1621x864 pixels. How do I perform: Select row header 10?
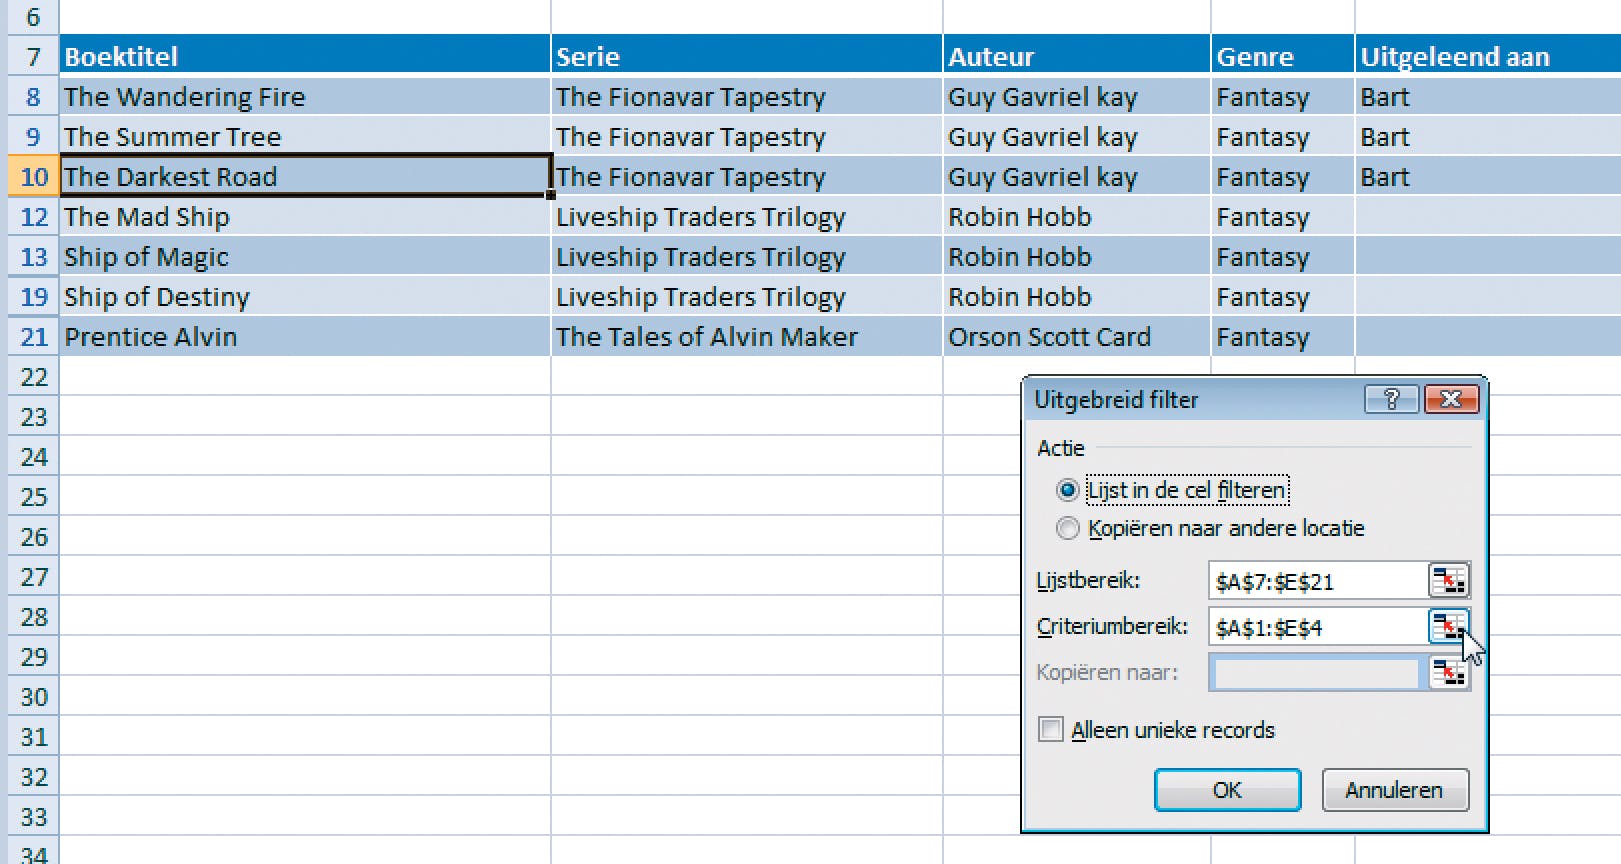click(x=33, y=177)
